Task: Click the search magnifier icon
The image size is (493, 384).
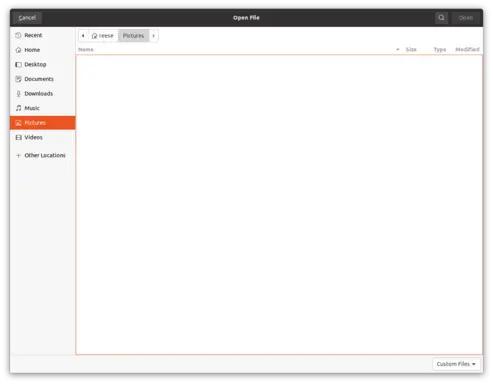Action: (441, 18)
